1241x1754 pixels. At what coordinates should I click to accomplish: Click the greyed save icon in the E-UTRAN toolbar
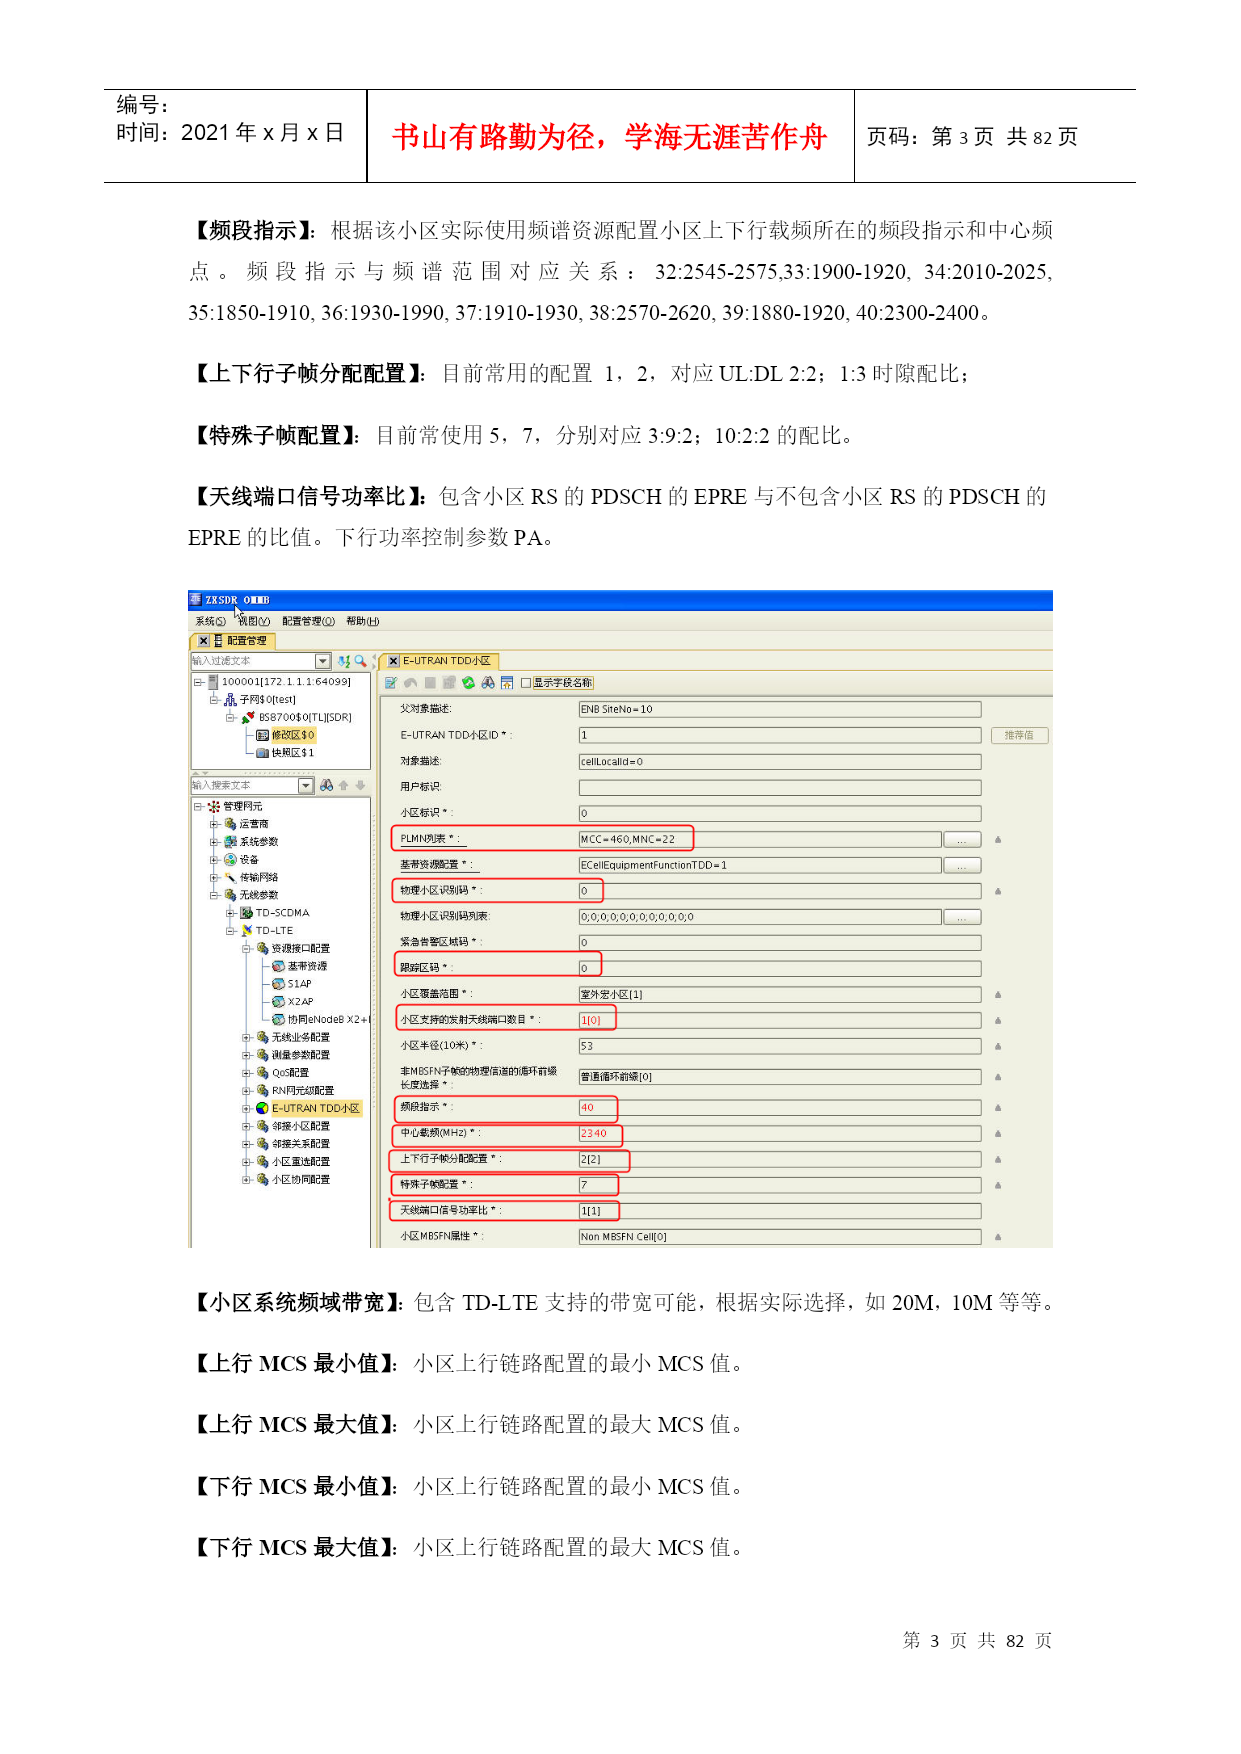[x=430, y=683]
